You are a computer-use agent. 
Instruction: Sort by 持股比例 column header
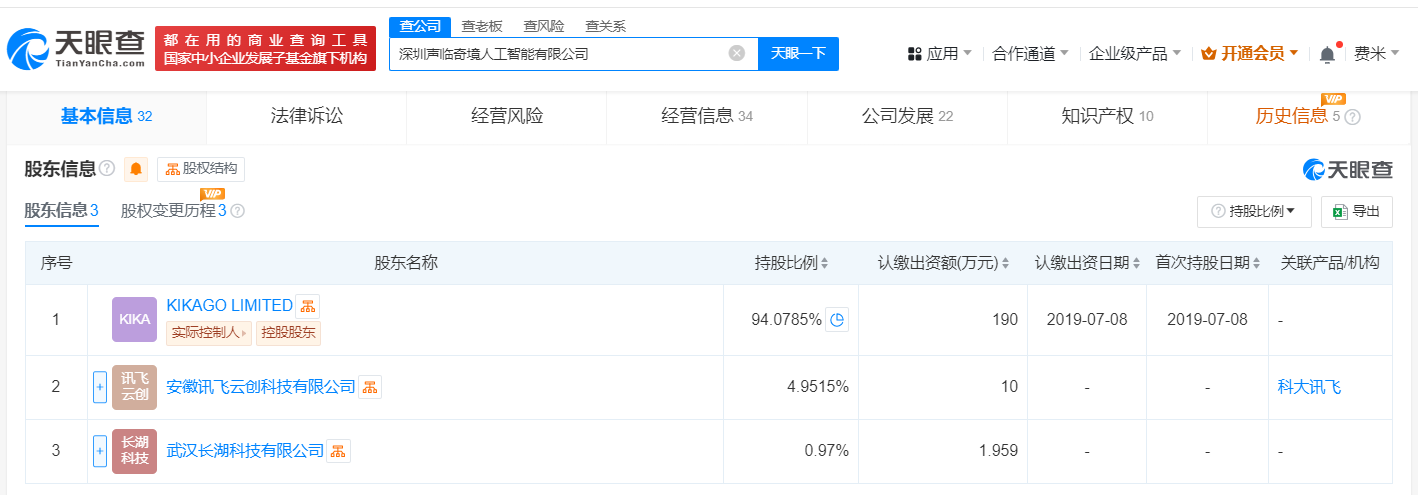coord(792,263)
